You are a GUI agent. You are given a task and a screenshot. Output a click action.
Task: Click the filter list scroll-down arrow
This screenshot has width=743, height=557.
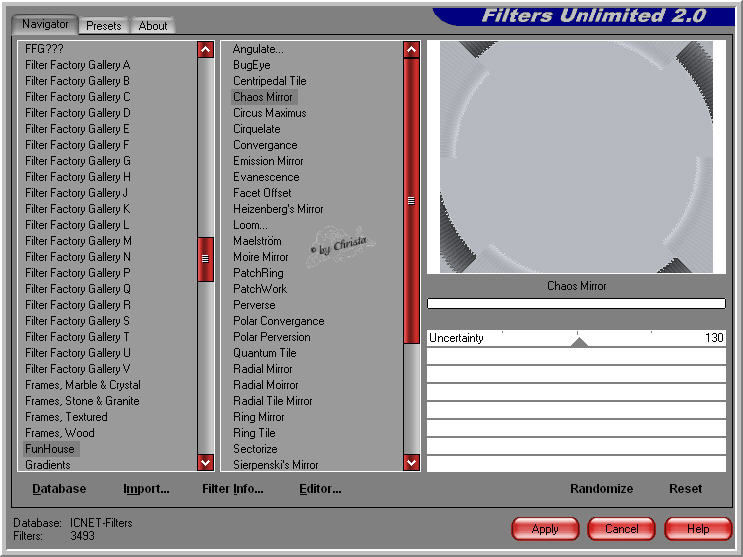411,462
